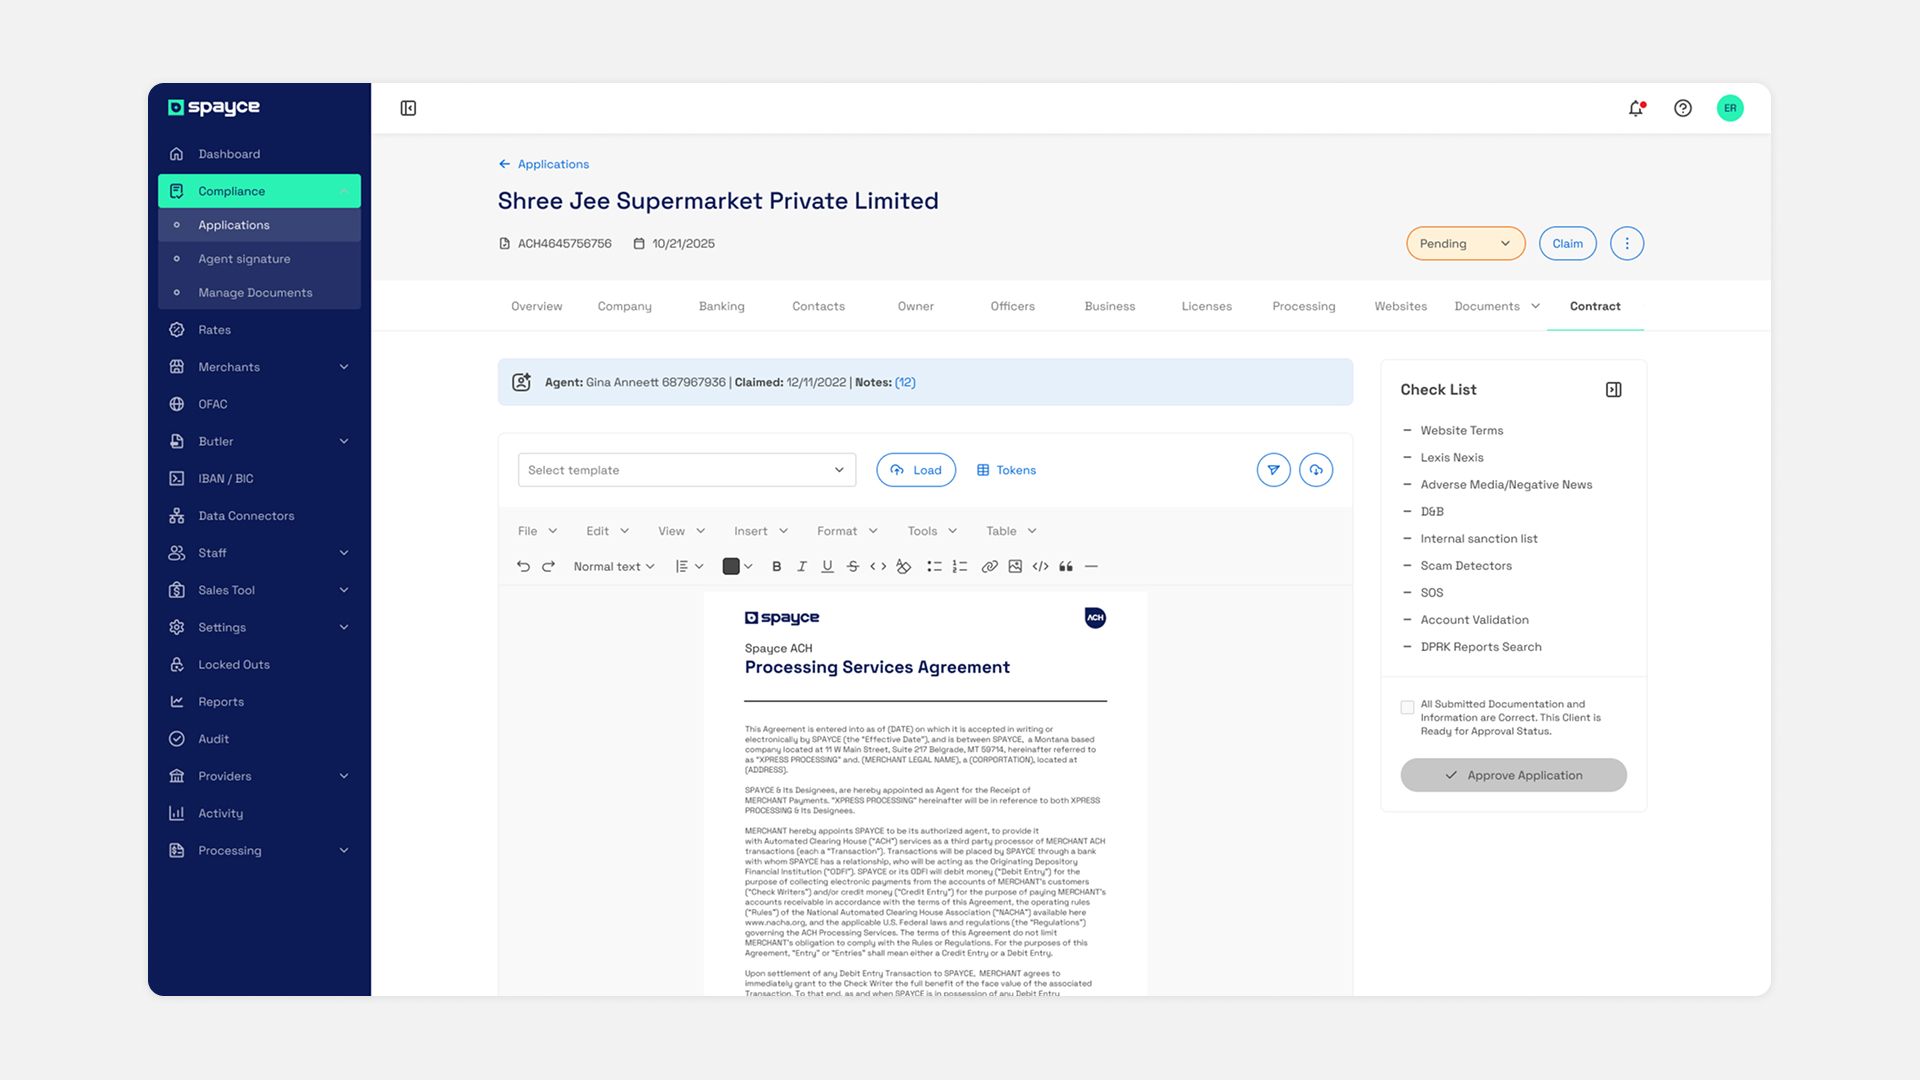Image resolution: width=1920 pixels, height=1080 pixels.
Task: Collapse the Check List panel
Action: pyautogui.click(x=1612, y=389)
